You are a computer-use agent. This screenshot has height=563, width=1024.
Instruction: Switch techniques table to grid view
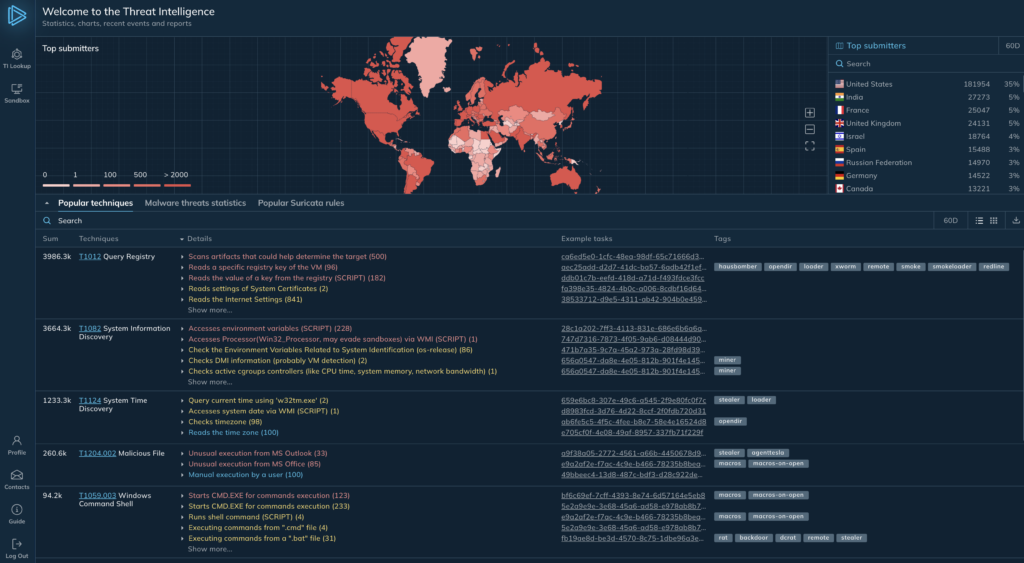(993, 220)
